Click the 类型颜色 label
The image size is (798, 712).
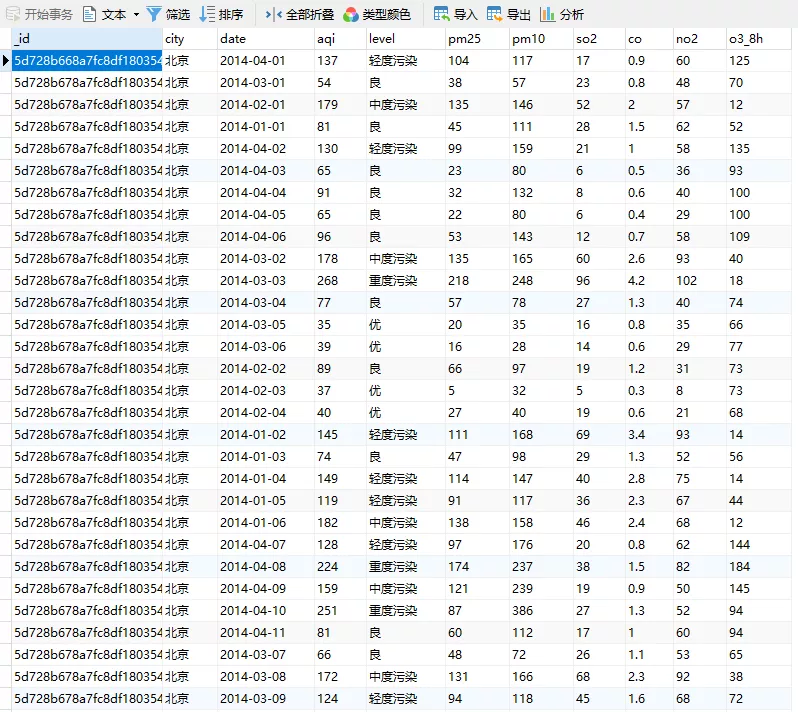386,15
